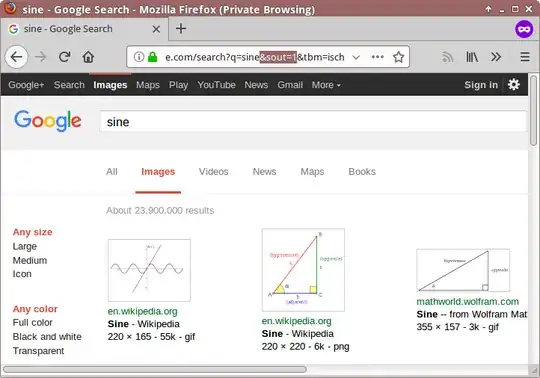Viewport: 540px width, 378px height.
Task: Click the URL address bar text
Action: 255,57
